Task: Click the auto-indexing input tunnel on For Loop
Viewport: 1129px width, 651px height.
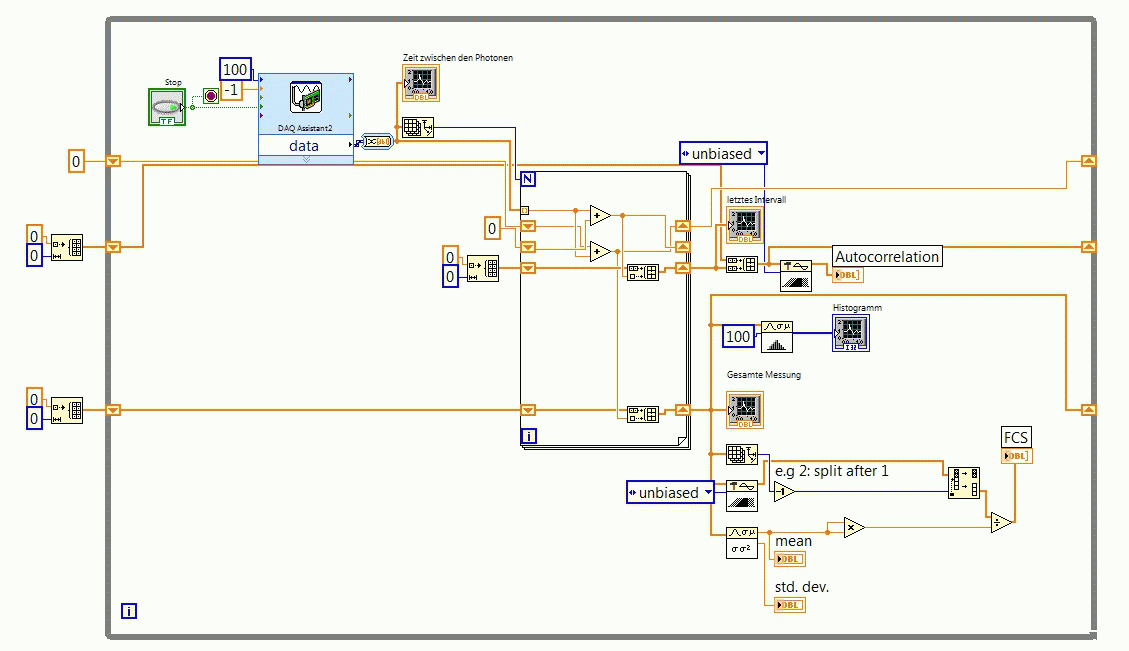Action: coord(525,211)
